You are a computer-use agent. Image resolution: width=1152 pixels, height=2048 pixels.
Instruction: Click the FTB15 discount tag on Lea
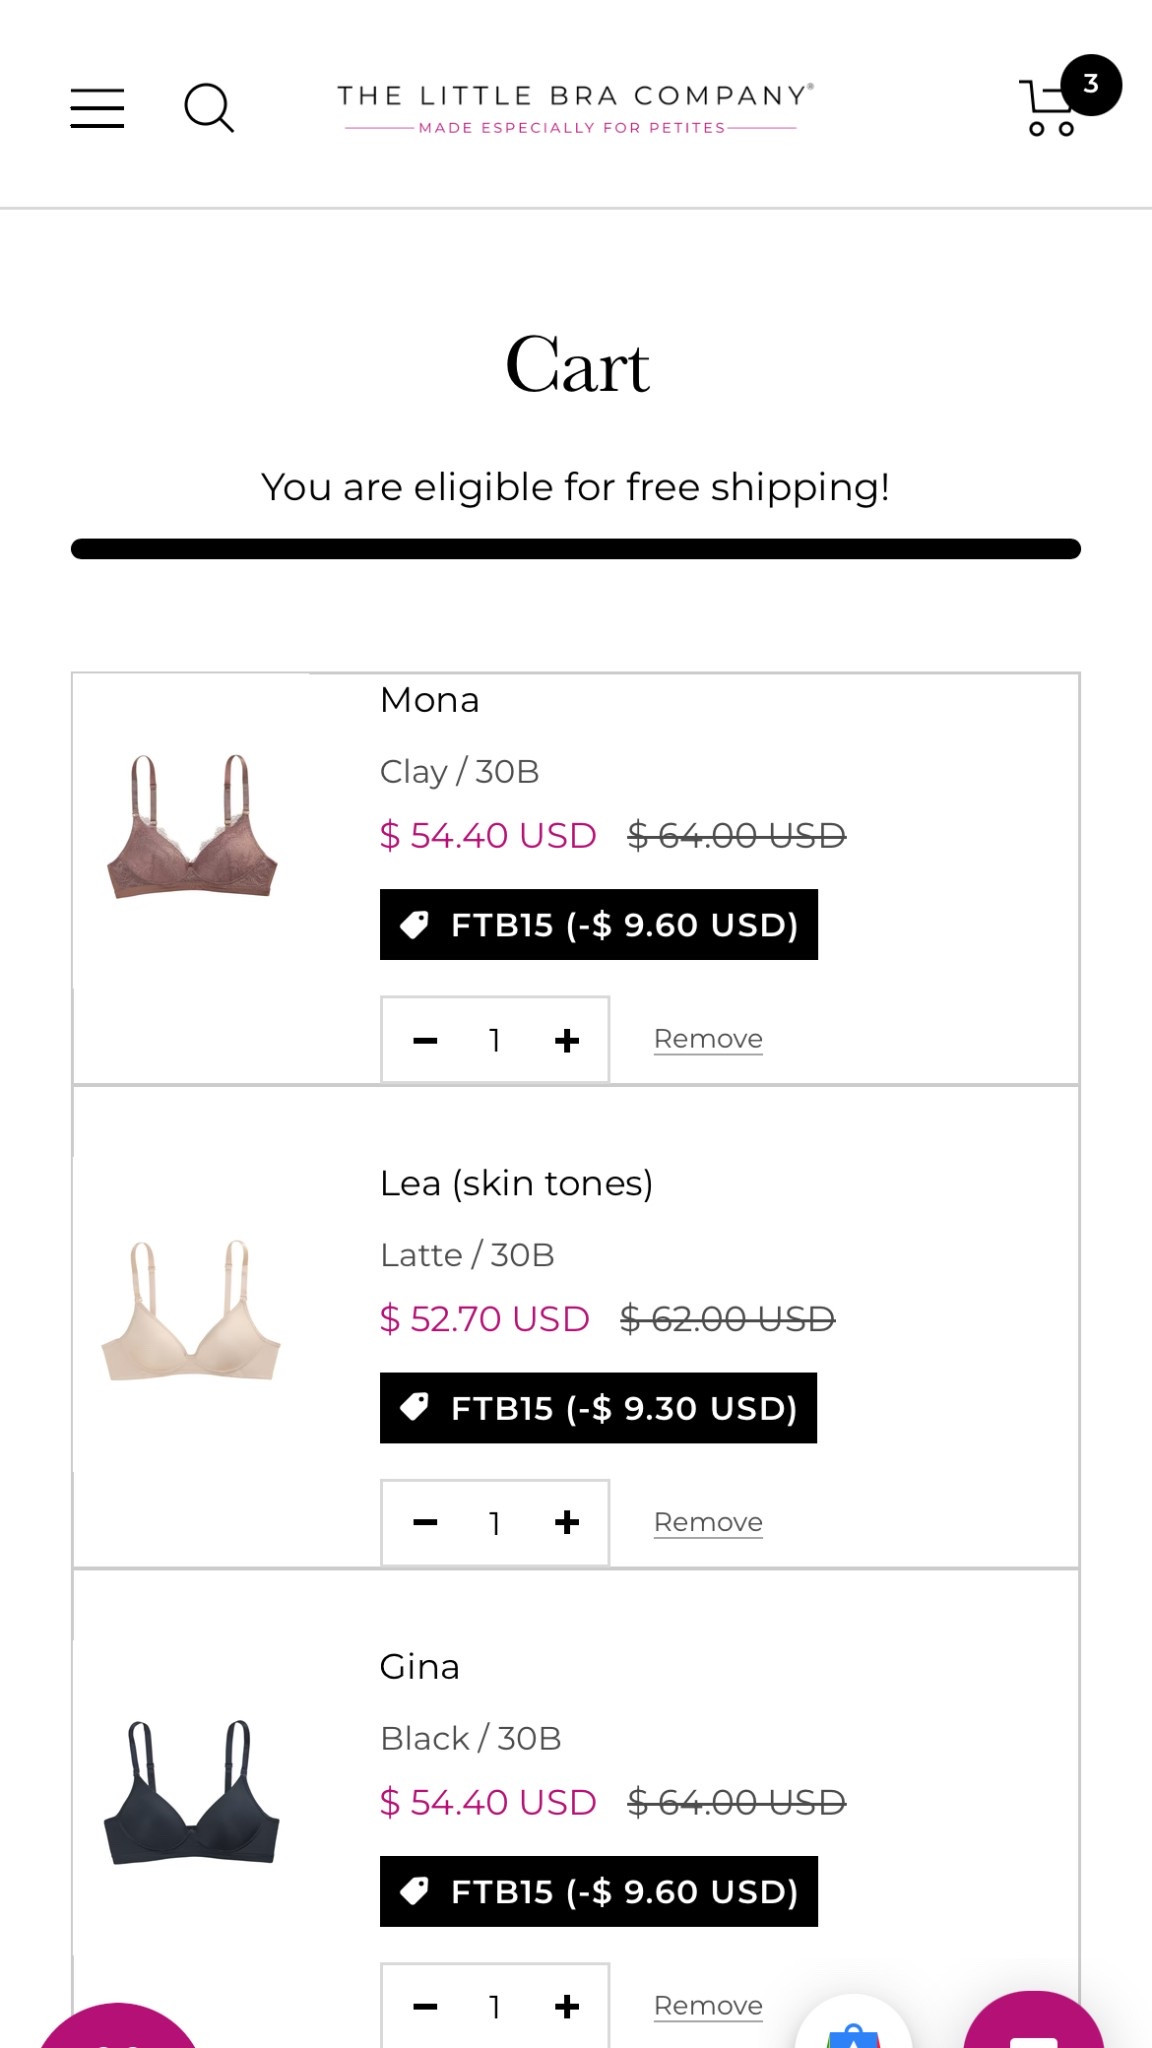tap(598, 1408)
